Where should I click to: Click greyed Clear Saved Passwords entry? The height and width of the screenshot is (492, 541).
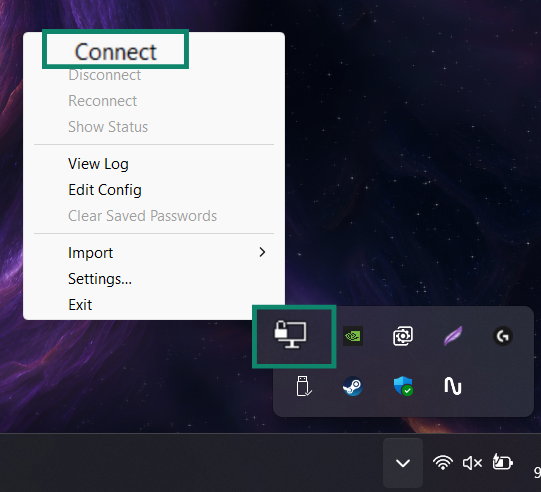[x=142, y=216]
